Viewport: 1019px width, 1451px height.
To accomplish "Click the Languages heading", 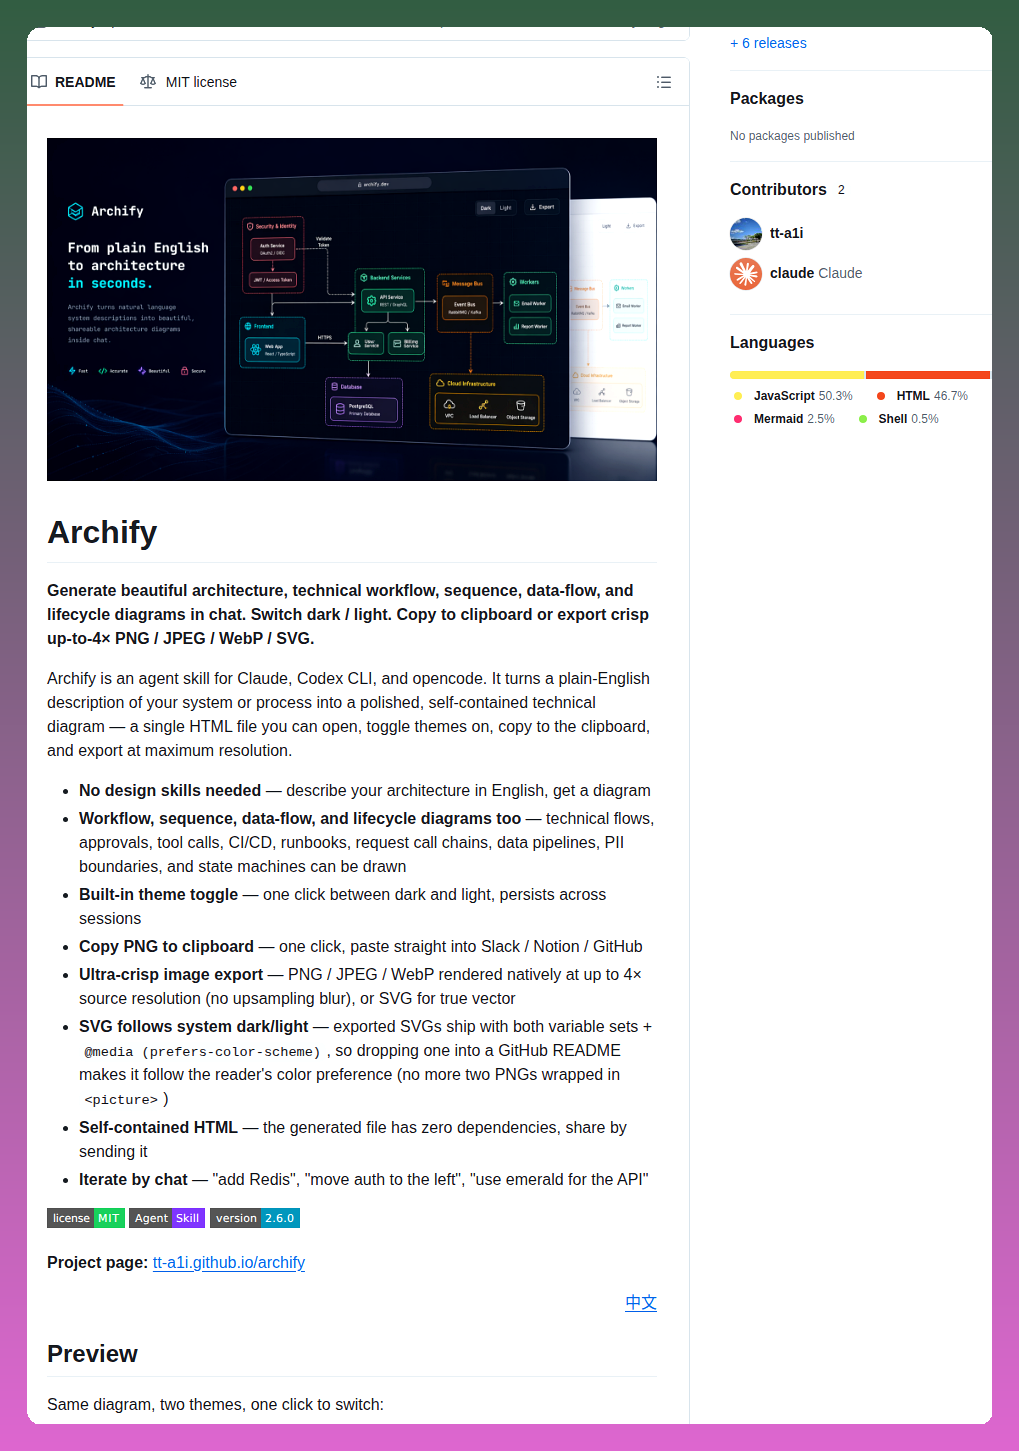I will tap(772, 342).
